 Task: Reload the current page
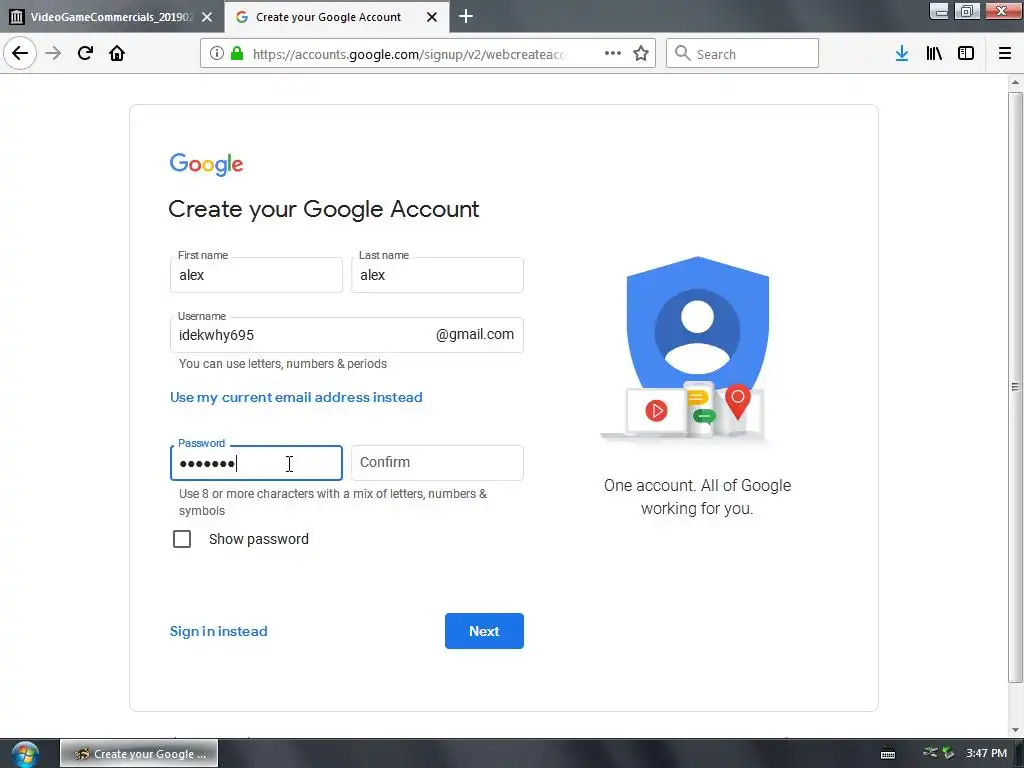pyautogui.click(x=85, y=53)
